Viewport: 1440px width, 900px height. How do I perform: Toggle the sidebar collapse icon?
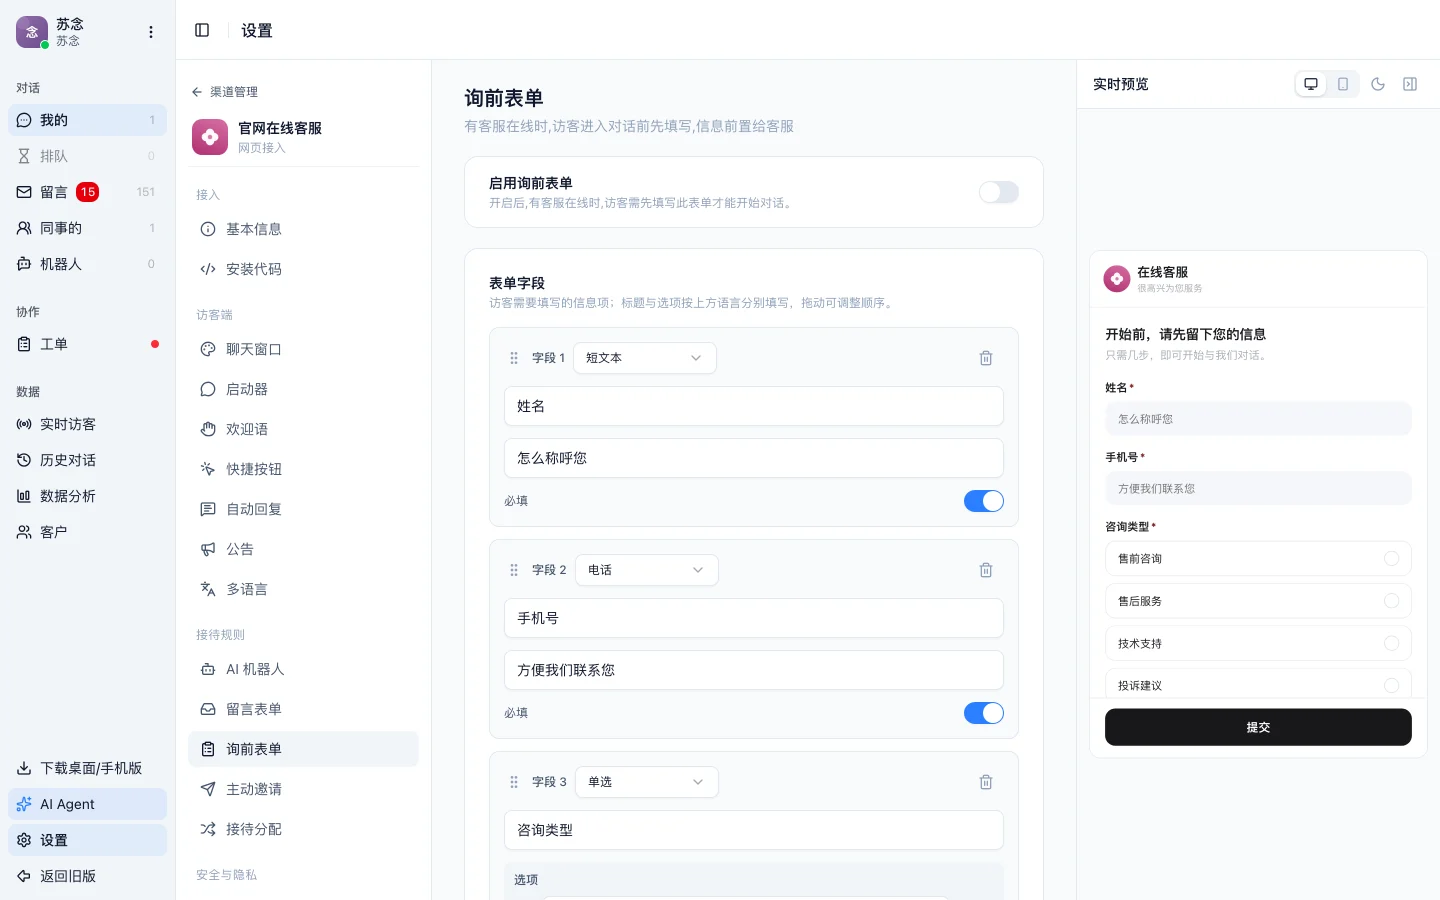[202, 30]
